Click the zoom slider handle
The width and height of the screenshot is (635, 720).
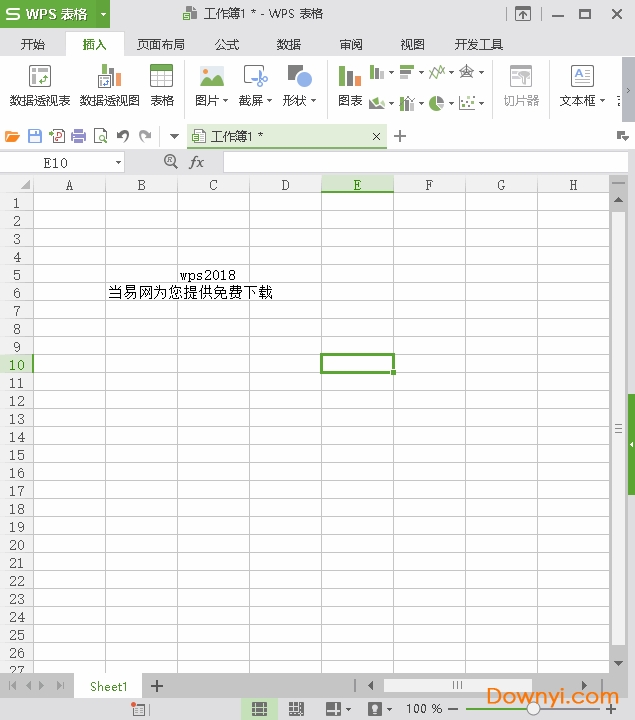[533, 708]
